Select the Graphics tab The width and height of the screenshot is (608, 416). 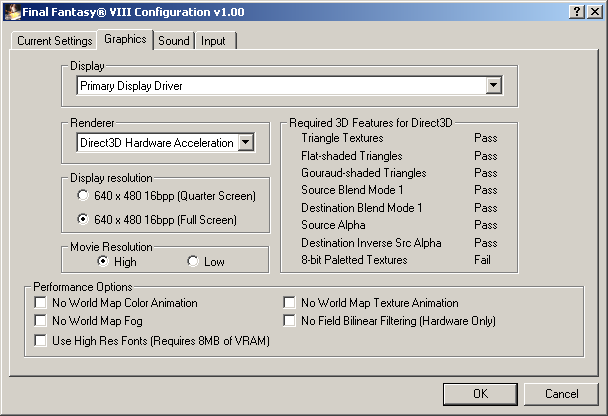125,39
